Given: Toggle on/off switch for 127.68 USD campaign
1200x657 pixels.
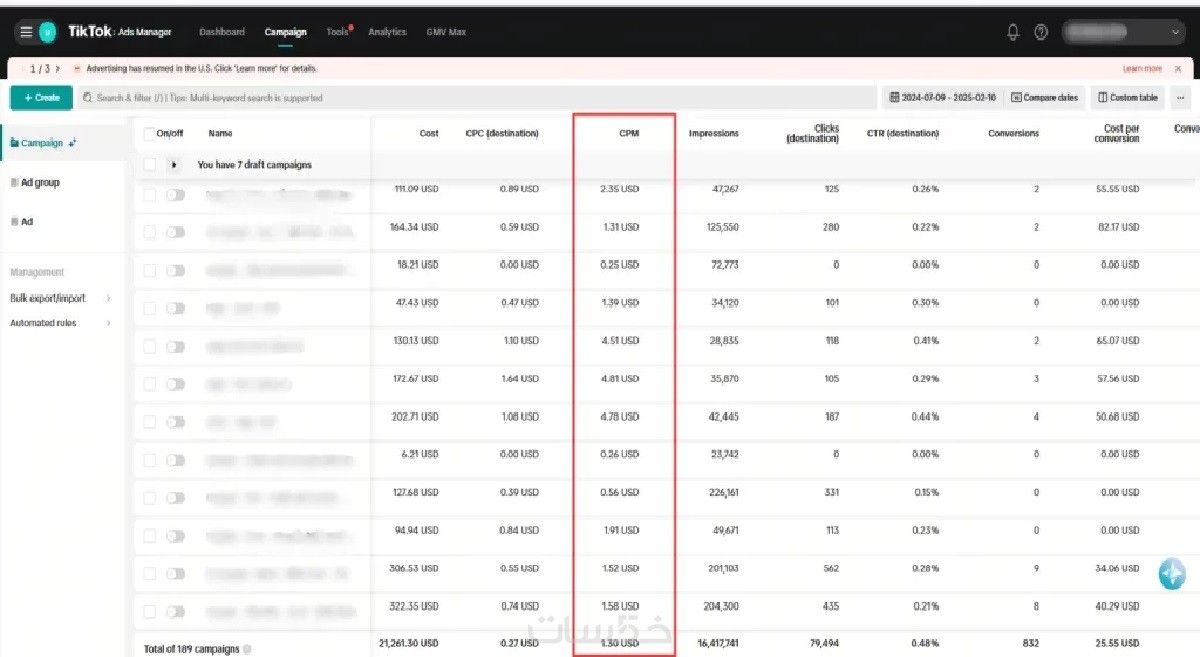Looking at the screenshot, I should (175, 497).
